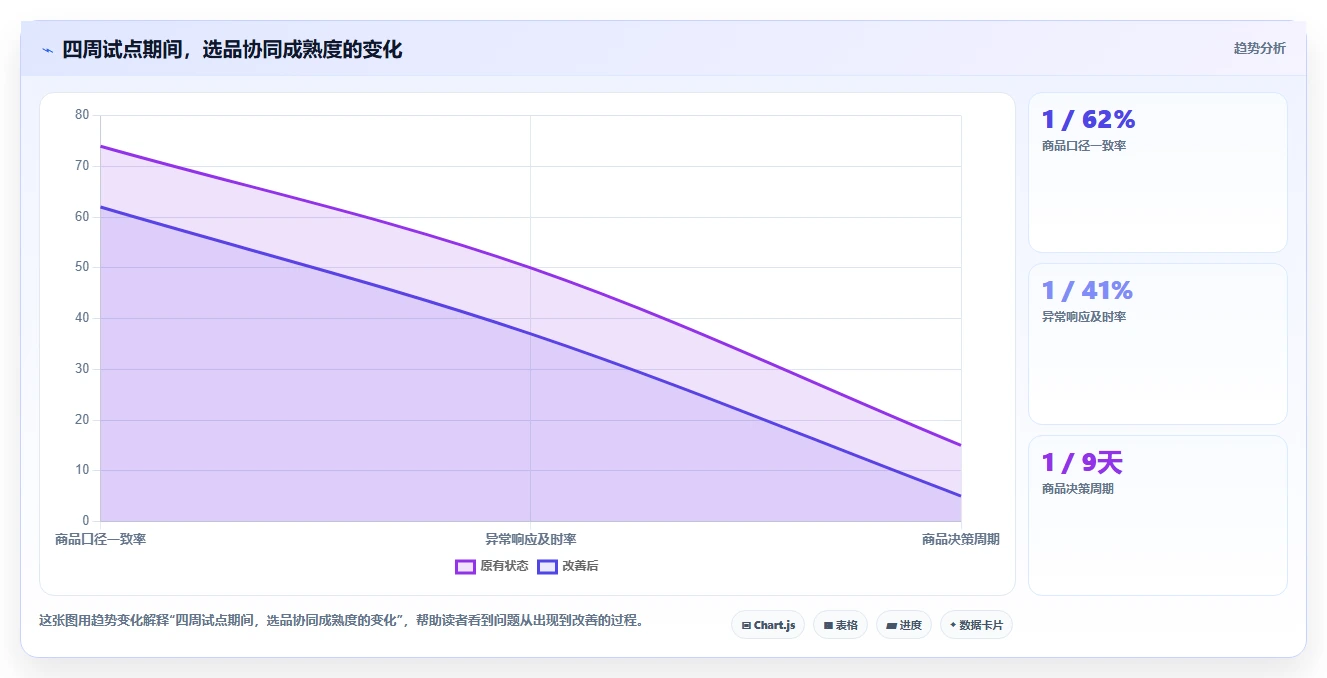
Task: Select the 数据卡片 chip
Action: coord(977,625)
